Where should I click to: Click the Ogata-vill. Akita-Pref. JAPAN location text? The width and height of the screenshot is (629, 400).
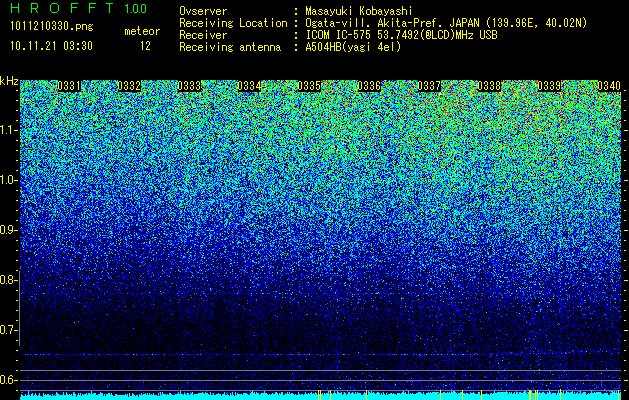tap(446, 23)
